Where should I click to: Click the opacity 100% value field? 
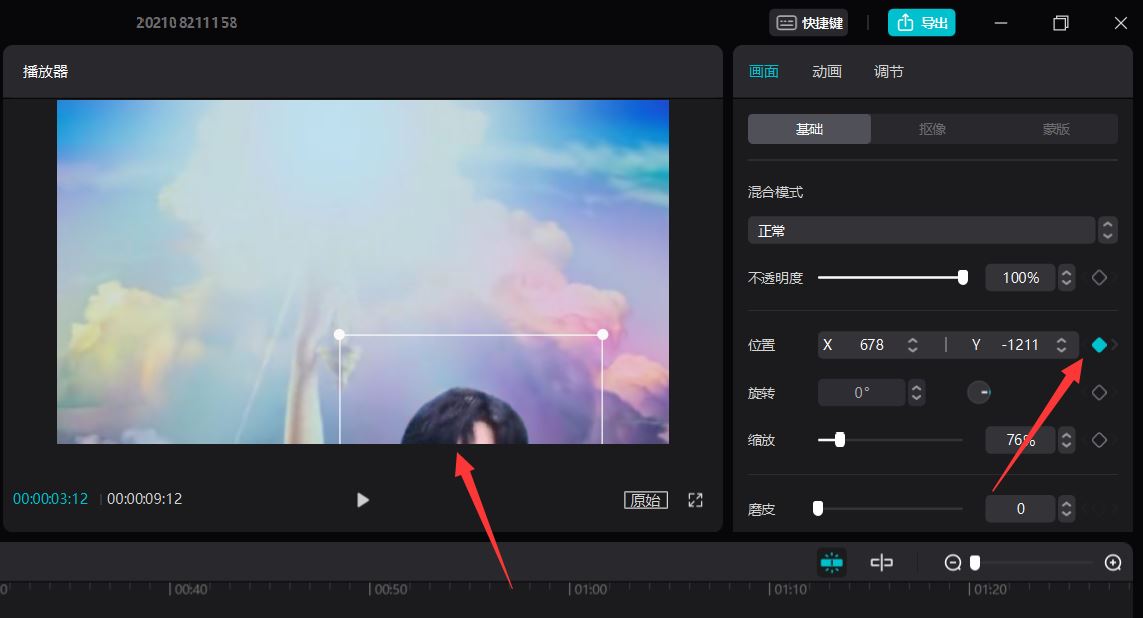pyautogui.click(x=1020, y=278)
